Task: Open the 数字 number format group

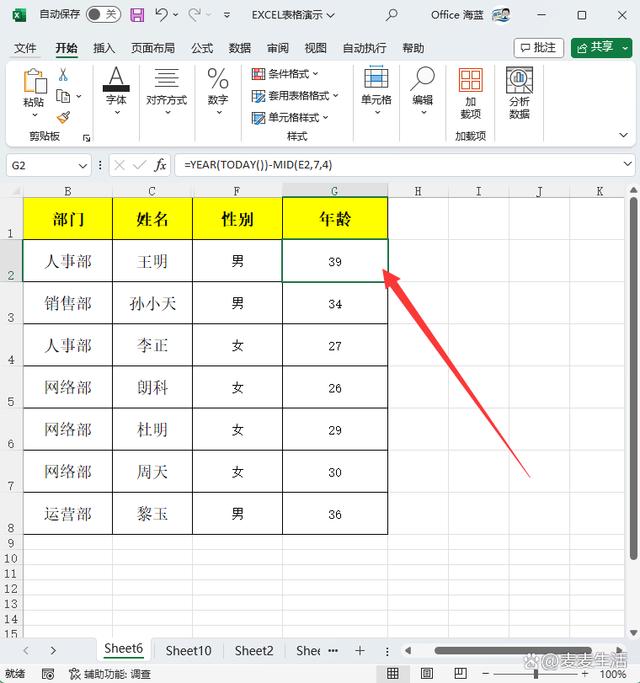Action: (218, 91)
